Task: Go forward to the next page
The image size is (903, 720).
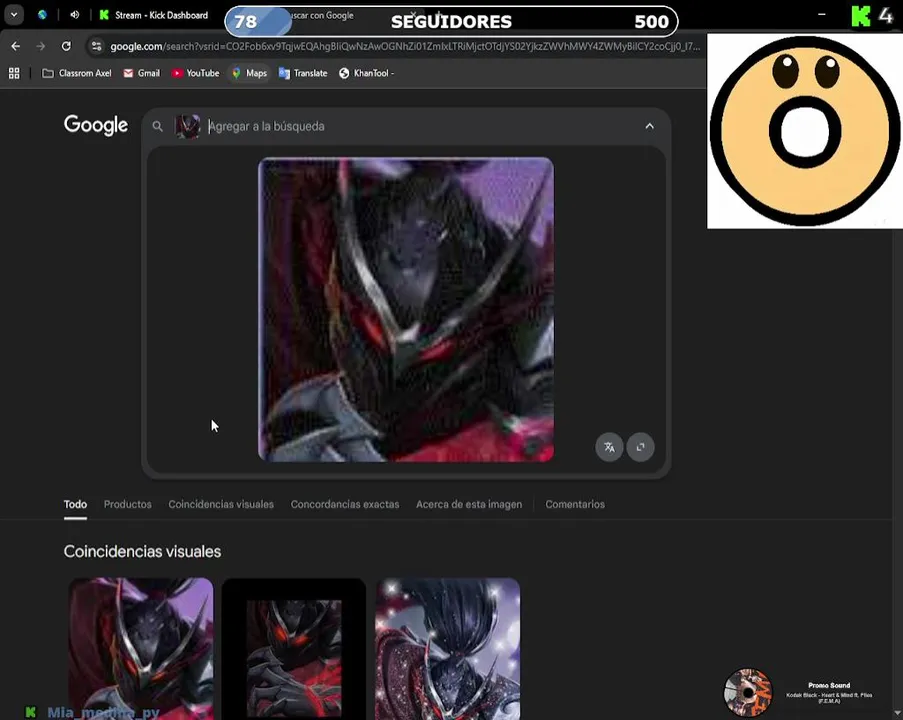Action: pyautogui.click(x=40, y=46)
